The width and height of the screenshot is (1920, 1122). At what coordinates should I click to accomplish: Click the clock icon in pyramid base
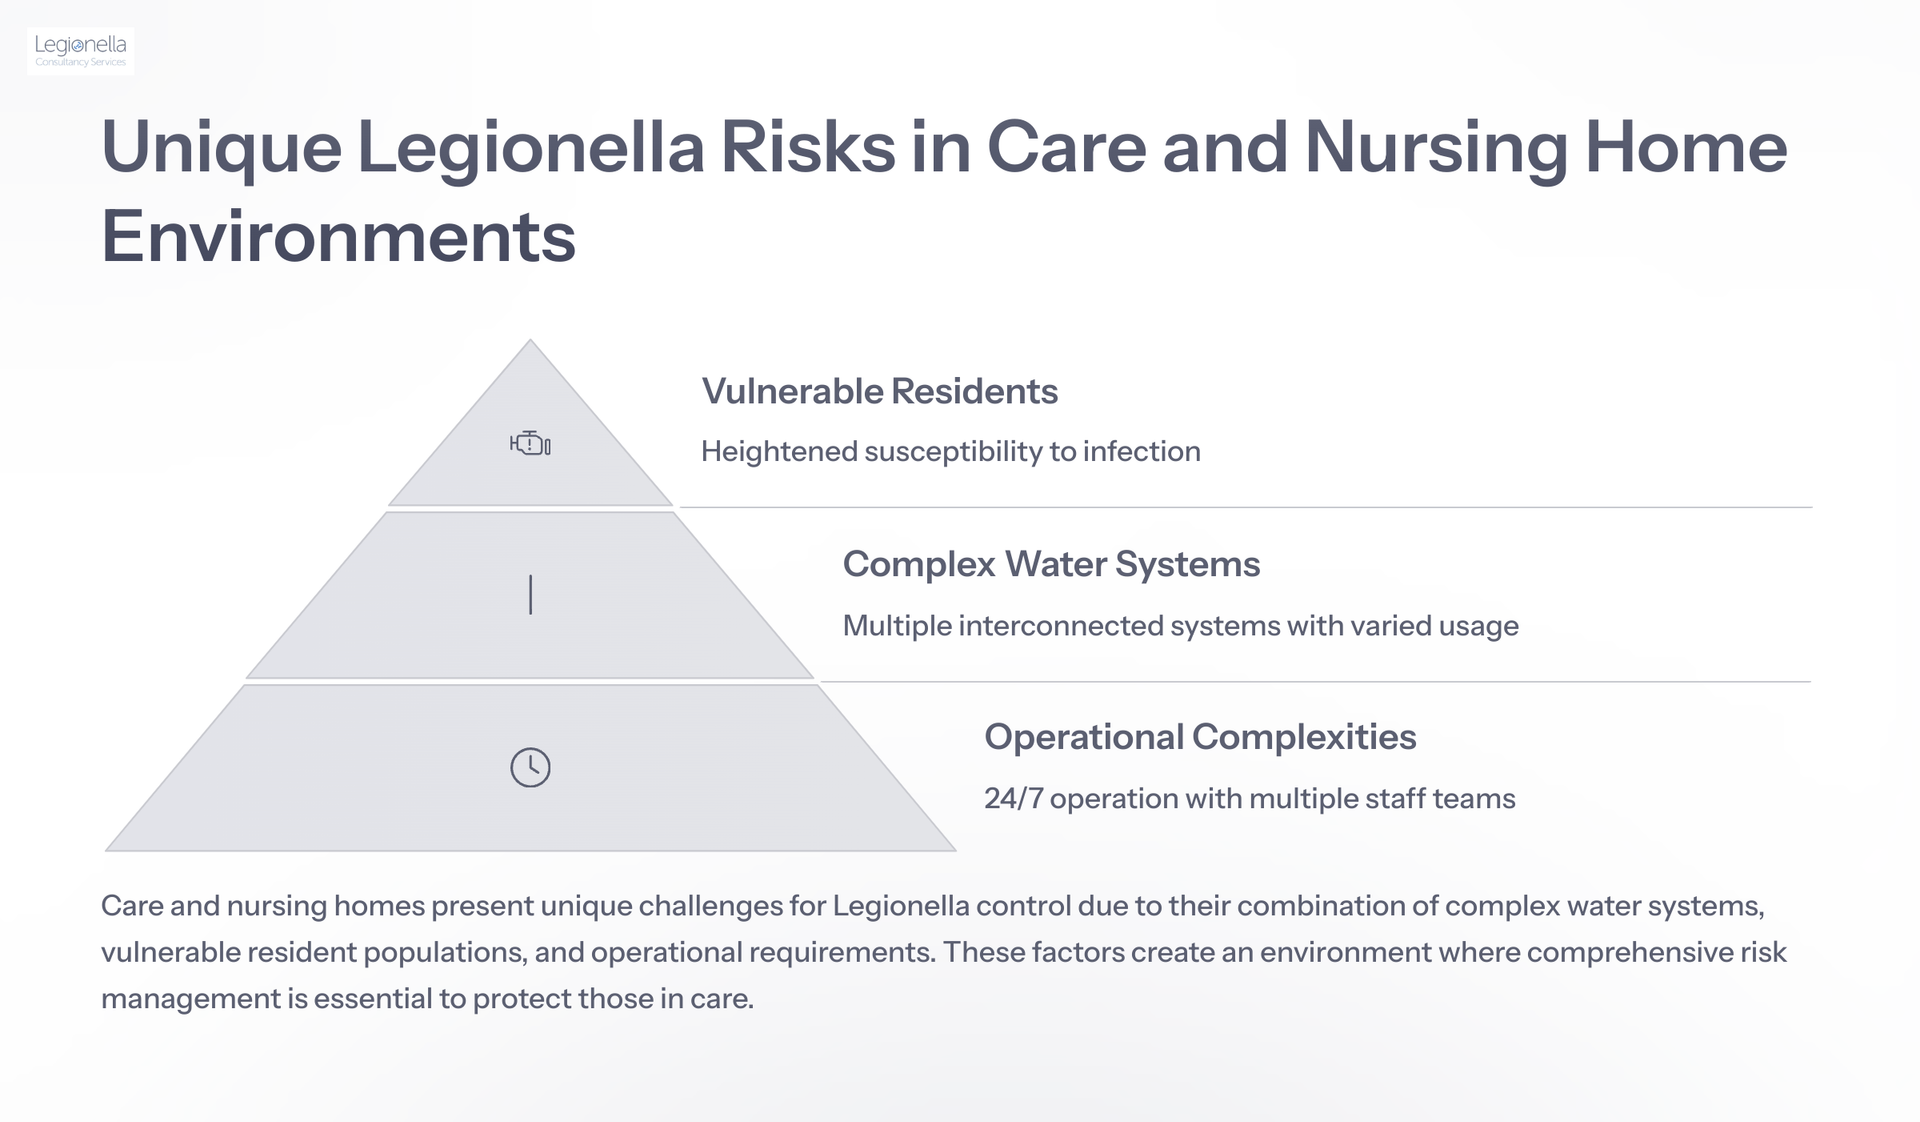[530, 767]
